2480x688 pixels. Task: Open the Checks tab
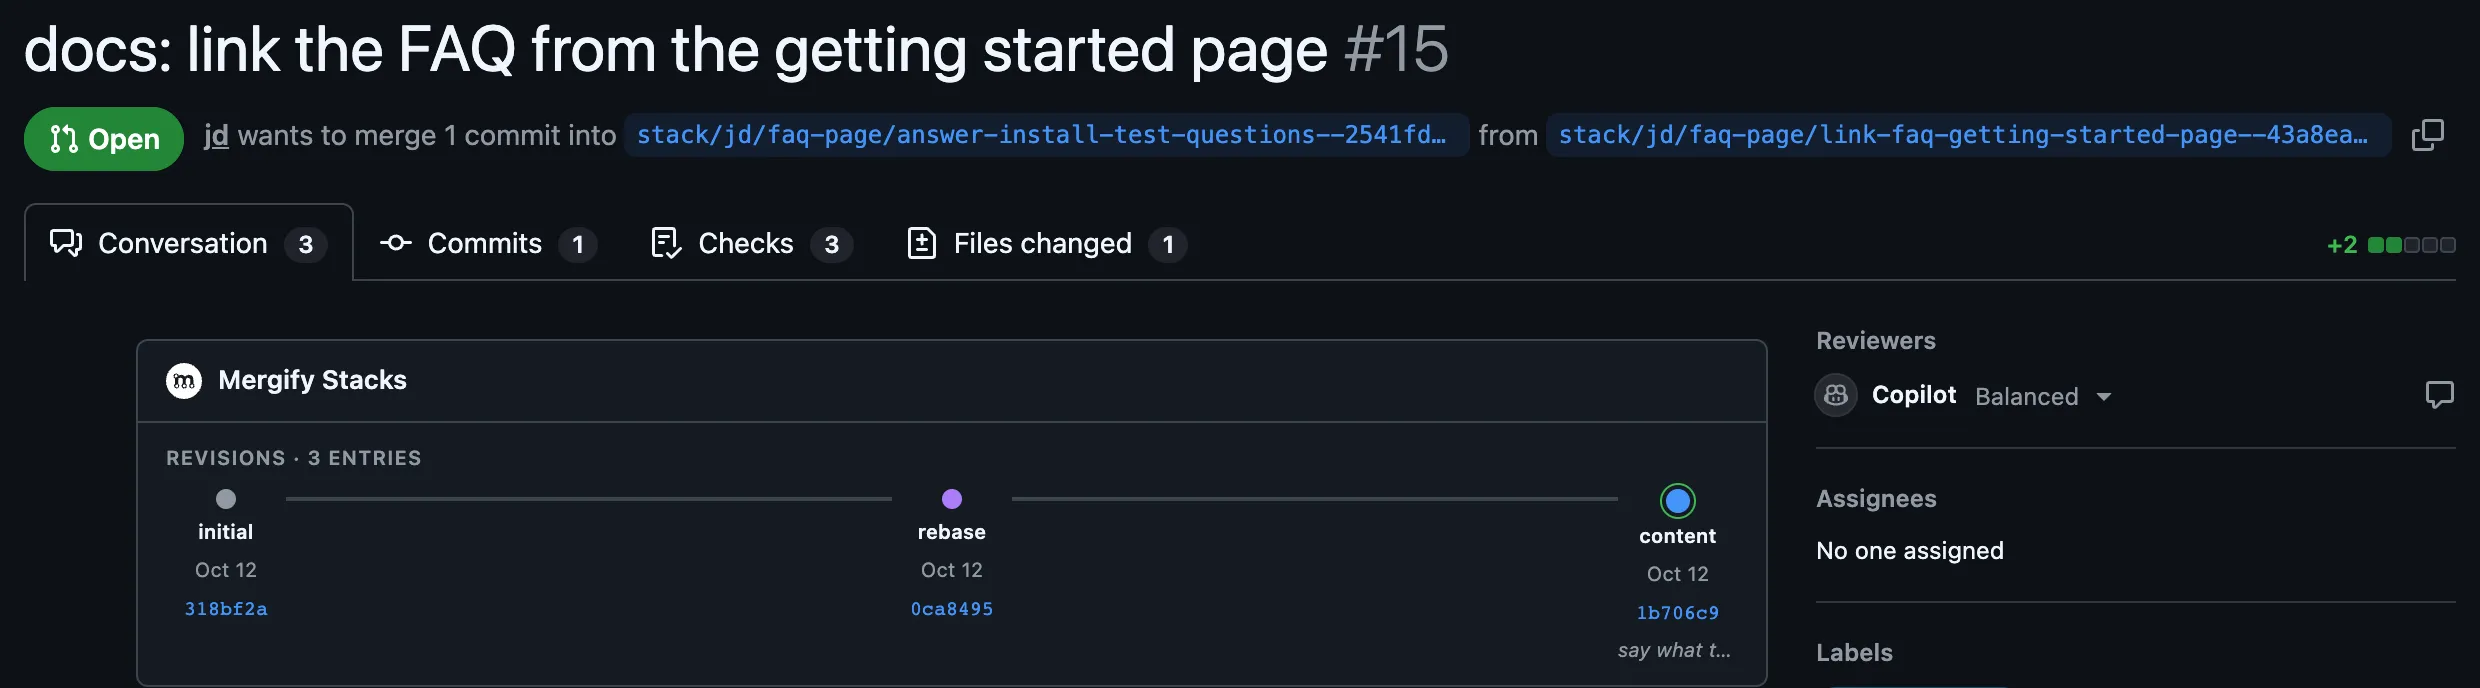[751, 243]
